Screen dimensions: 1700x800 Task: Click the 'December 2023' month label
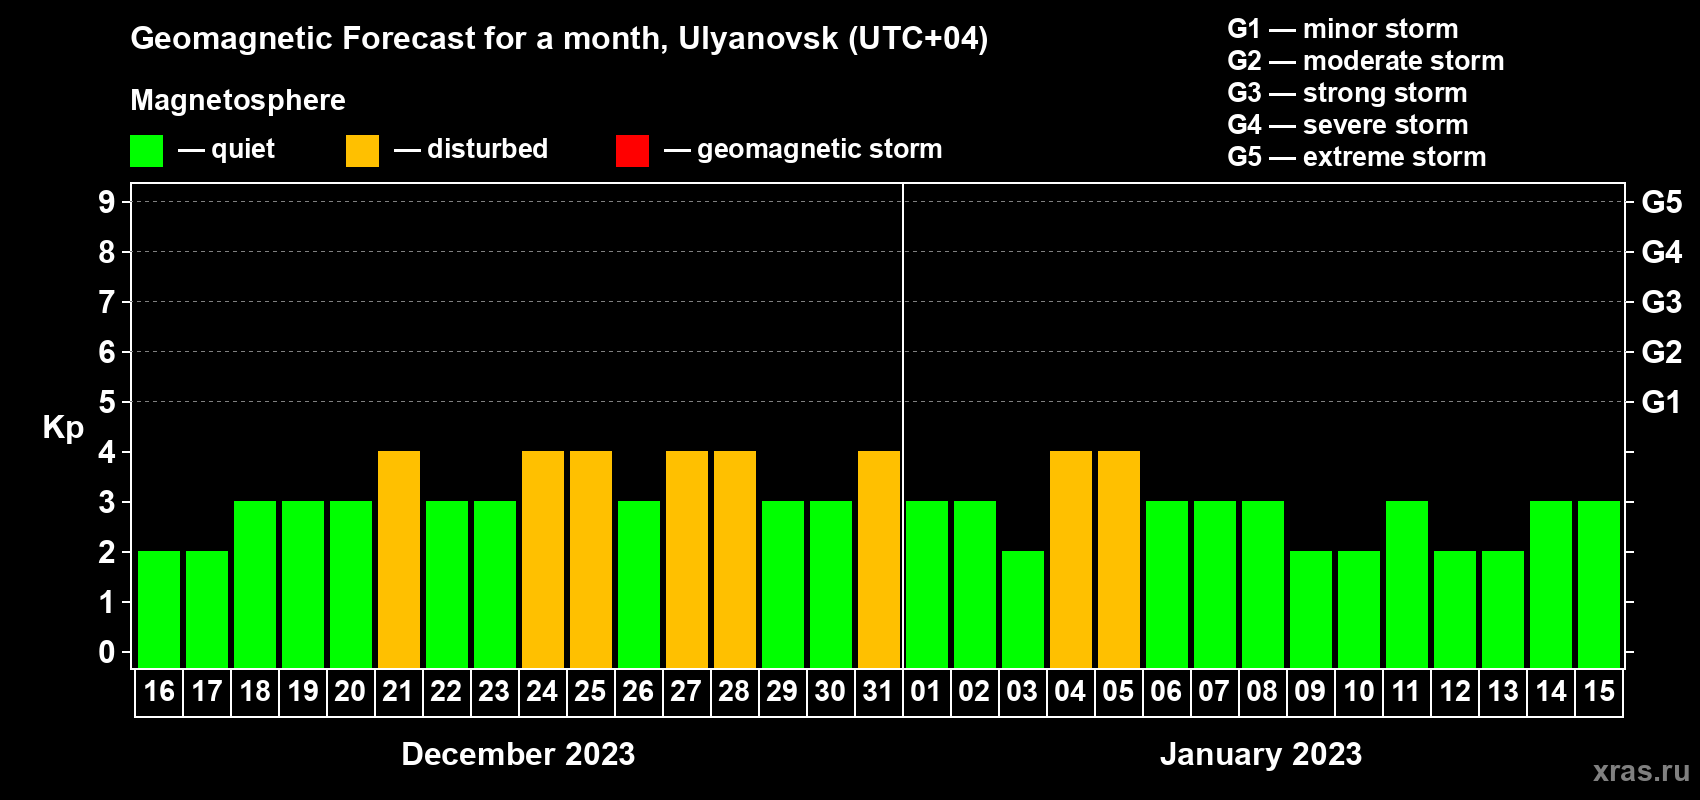(x=518, y=754)
